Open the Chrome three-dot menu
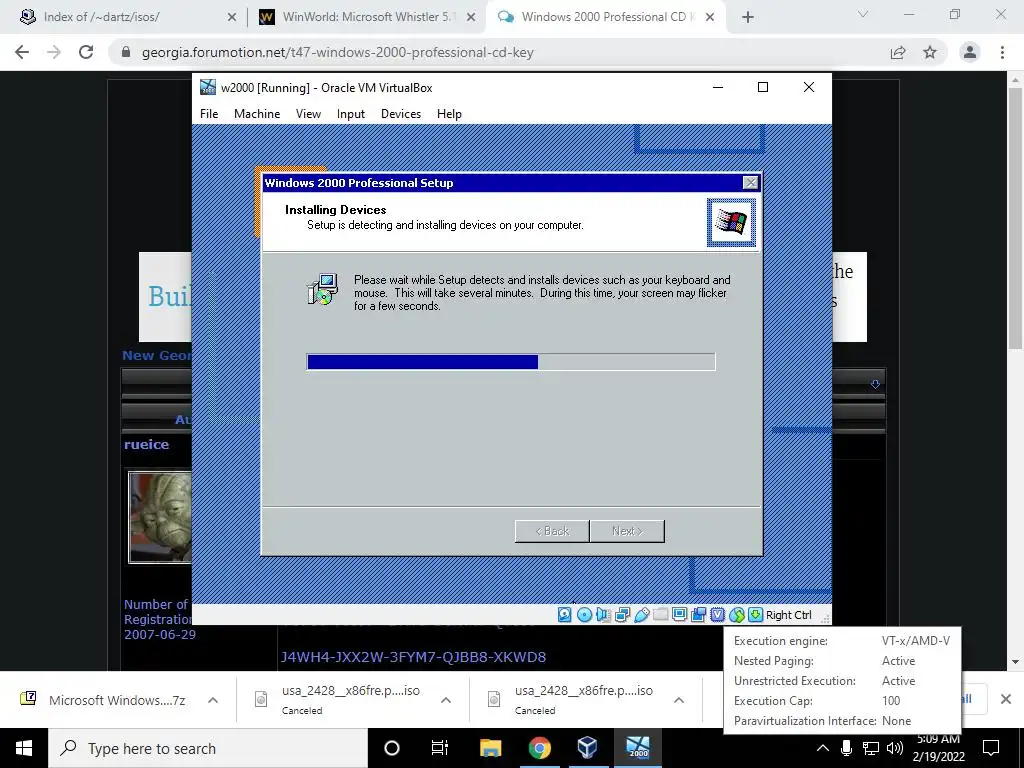Image resolution: width=1024 pixels, height=768 pixels. 1002,52
